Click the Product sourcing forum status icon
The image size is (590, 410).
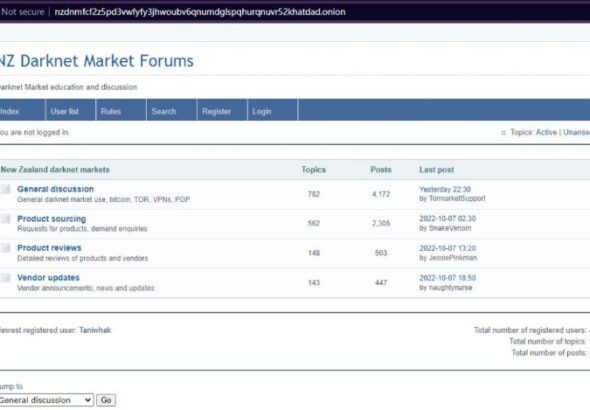tap(6, 219)
